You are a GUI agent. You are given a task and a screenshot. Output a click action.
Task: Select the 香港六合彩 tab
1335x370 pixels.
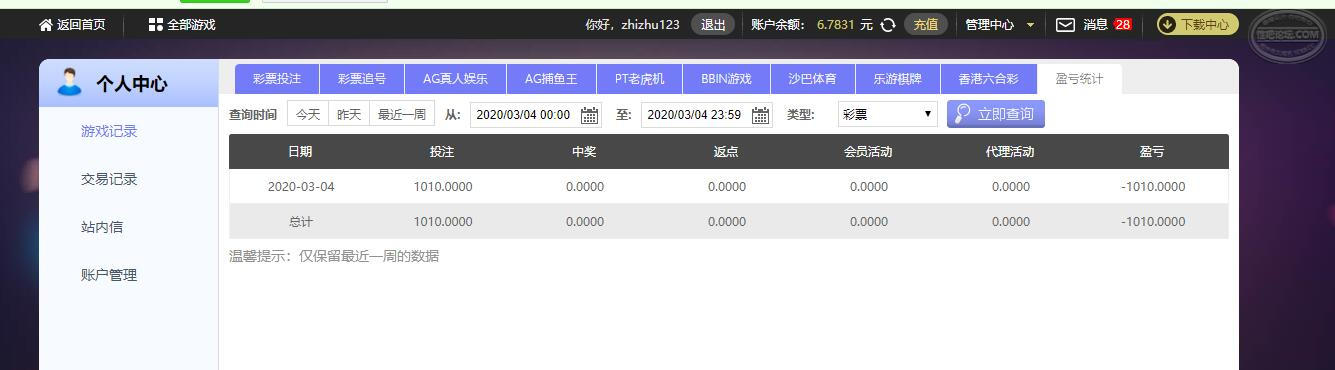[988, 79]
